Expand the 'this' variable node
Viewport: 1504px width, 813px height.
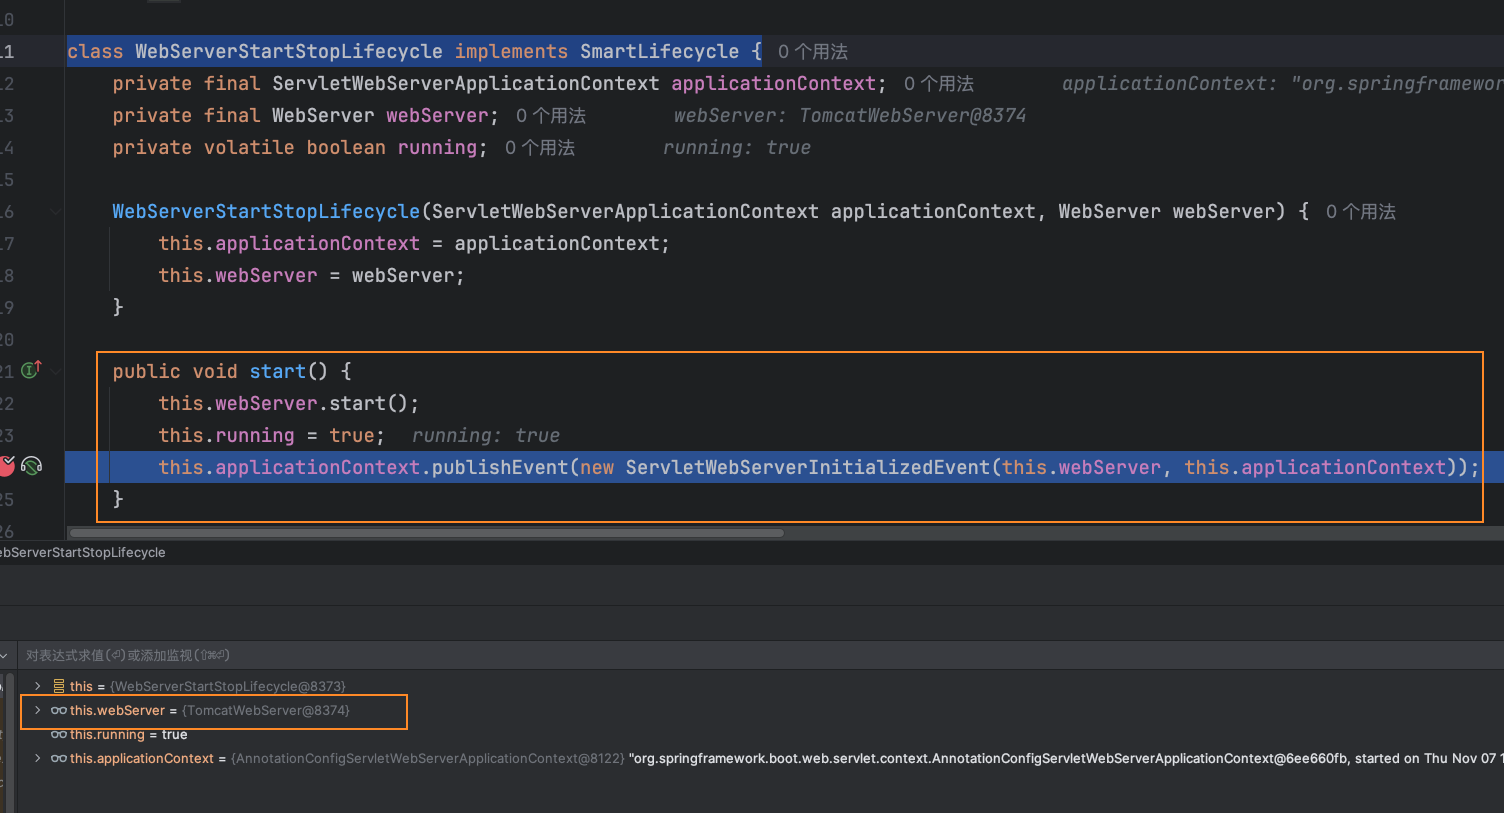[38, 686]
